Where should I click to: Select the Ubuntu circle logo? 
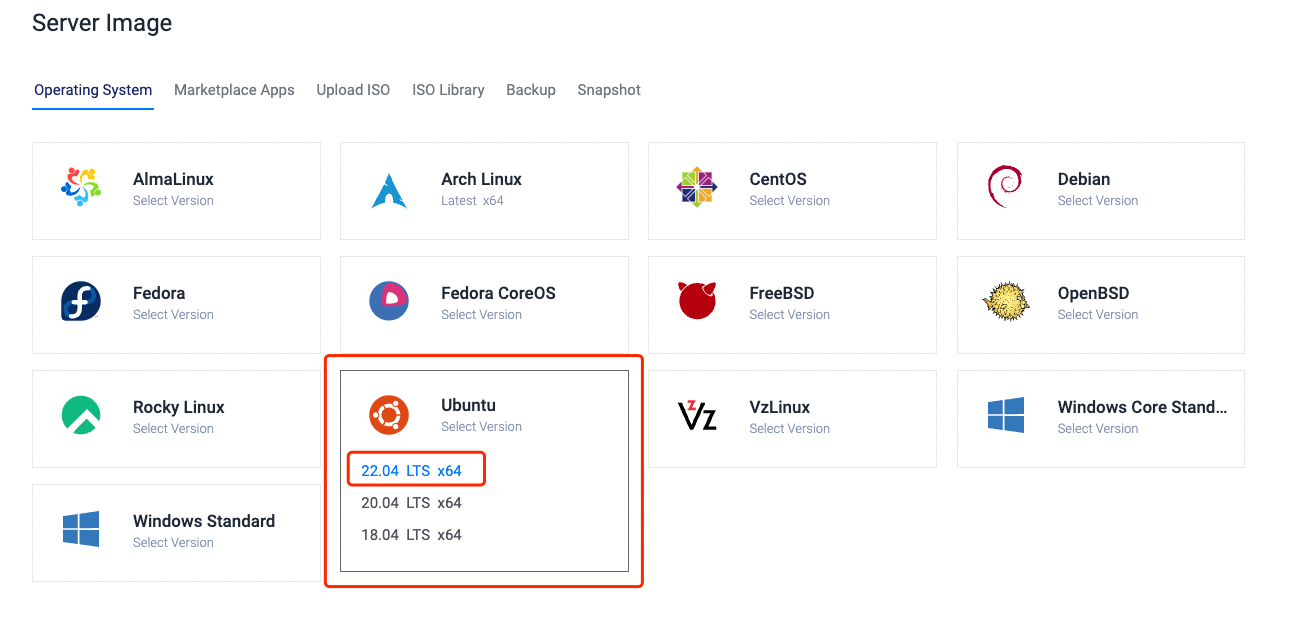389,416
